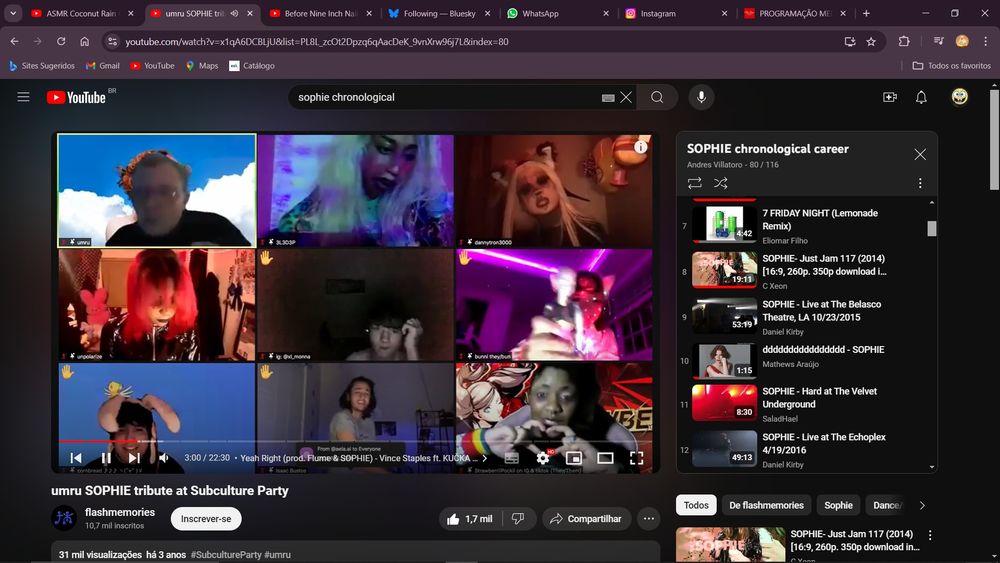Seek using the red video progress bar
The image size is (1000, 563).
pyautogui.click(x=355, y=441)
